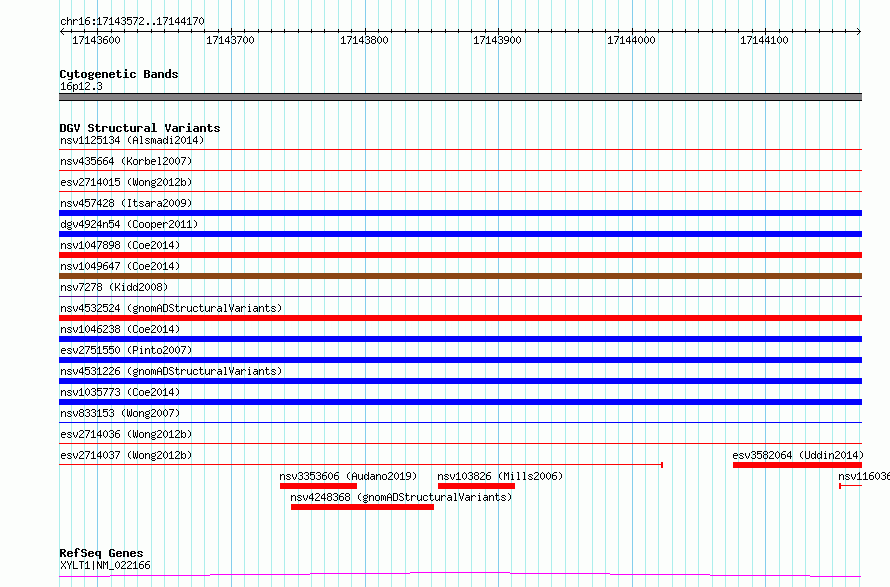Click the blue bar under nsv457428
The image size is (890, 587).
click(x=460, y=213)
